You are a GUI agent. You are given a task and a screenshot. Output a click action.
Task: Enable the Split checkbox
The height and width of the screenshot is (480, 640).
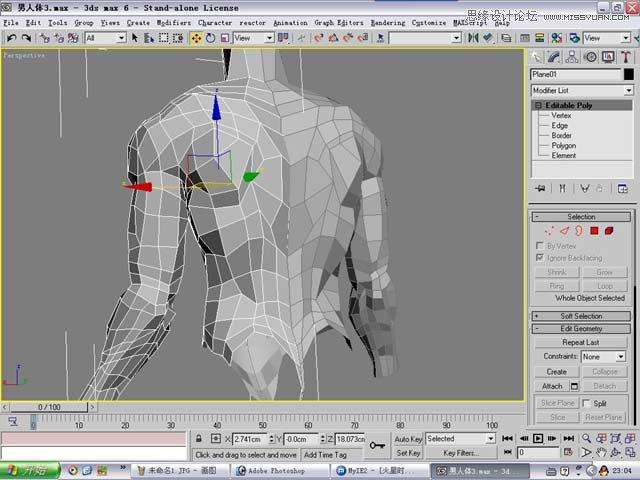(586, 403)
